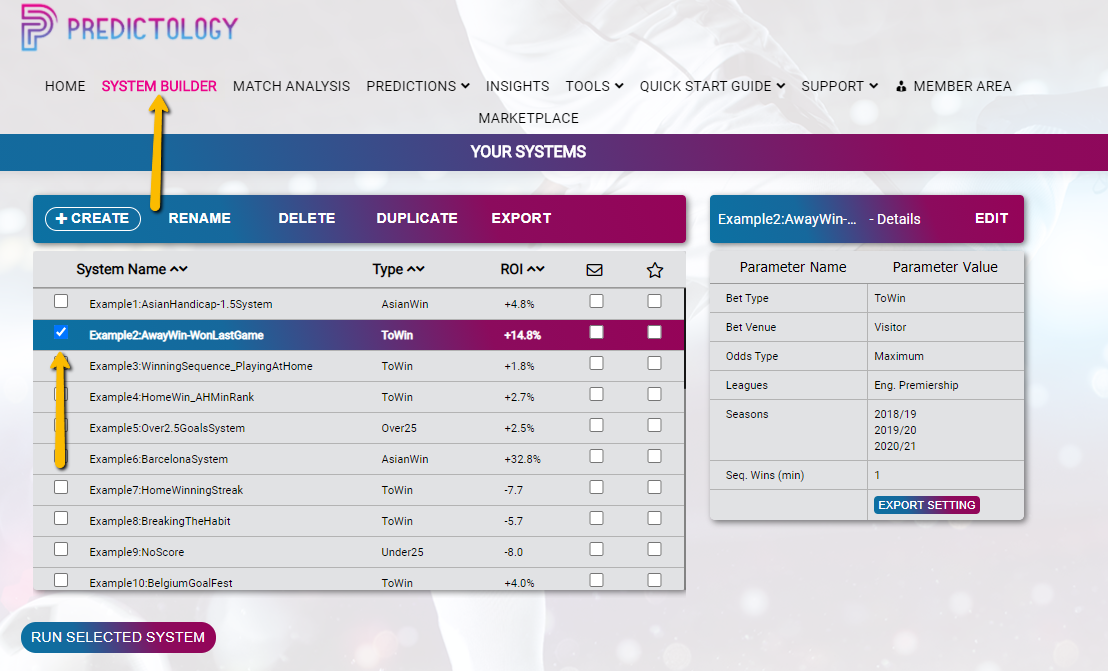Toggle email checkbox for Example2:AwayWin-WonLastGame

(596, 332)
